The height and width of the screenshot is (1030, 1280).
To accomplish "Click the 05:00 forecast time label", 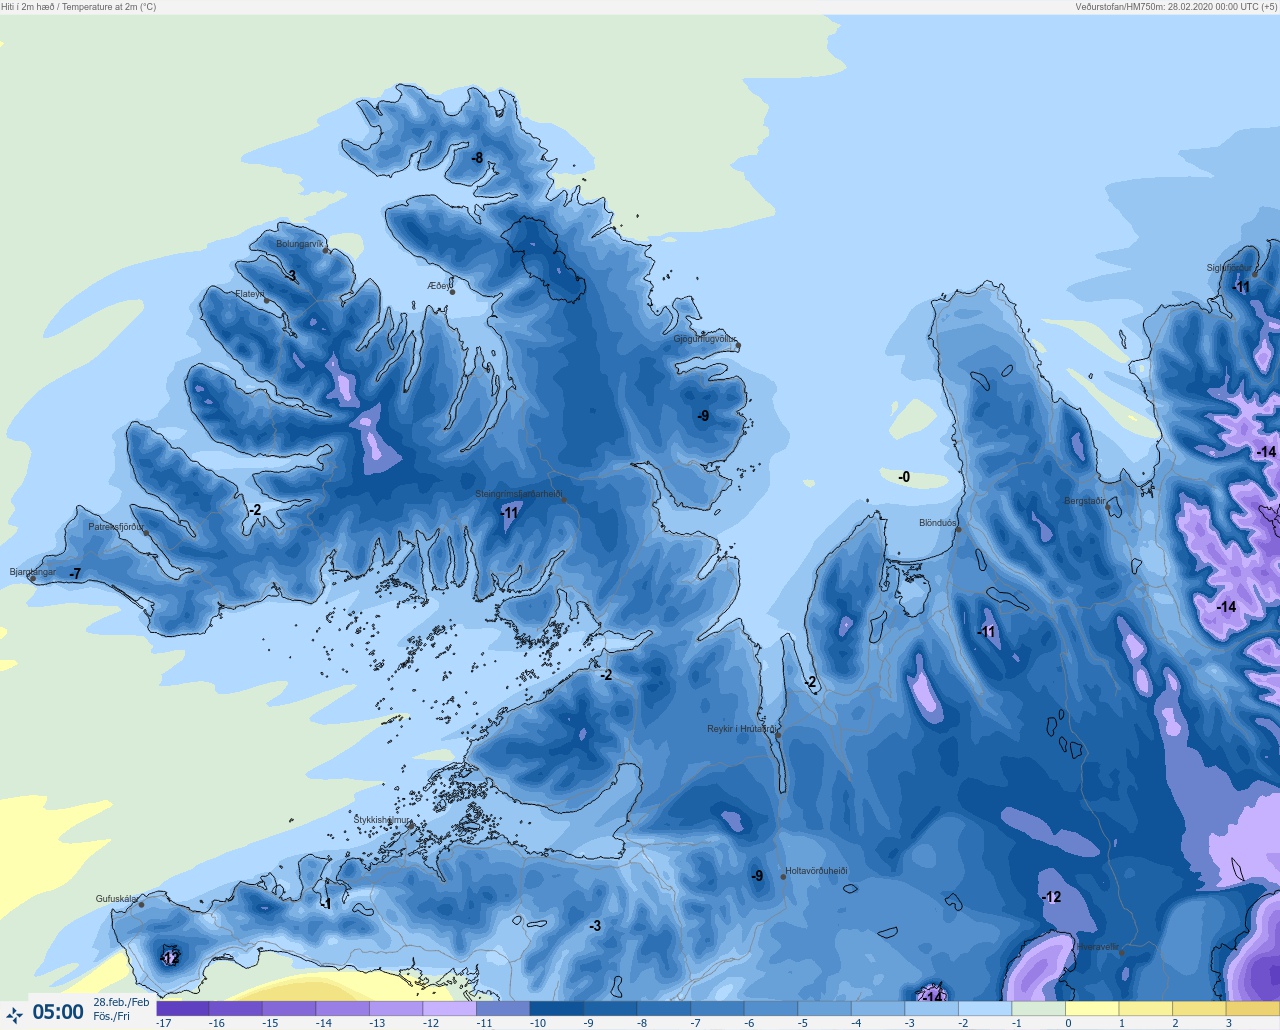I will tap(58, 1012).
